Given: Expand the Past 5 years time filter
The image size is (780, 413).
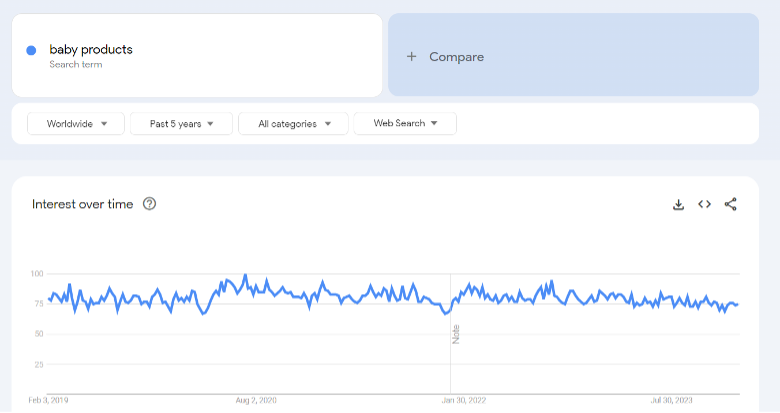Looking at the screenshot, I should (x=181, y=123).
